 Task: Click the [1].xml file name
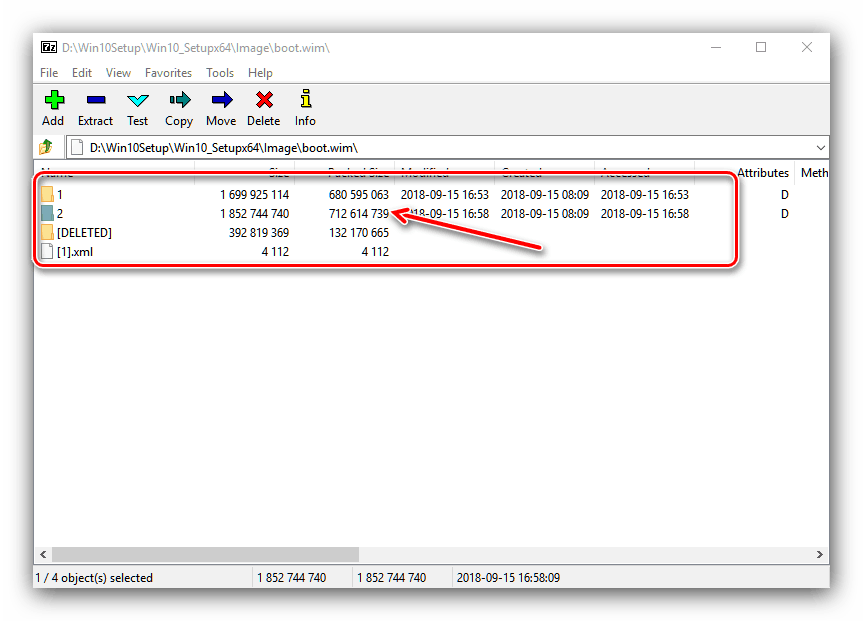coord(75,252)
